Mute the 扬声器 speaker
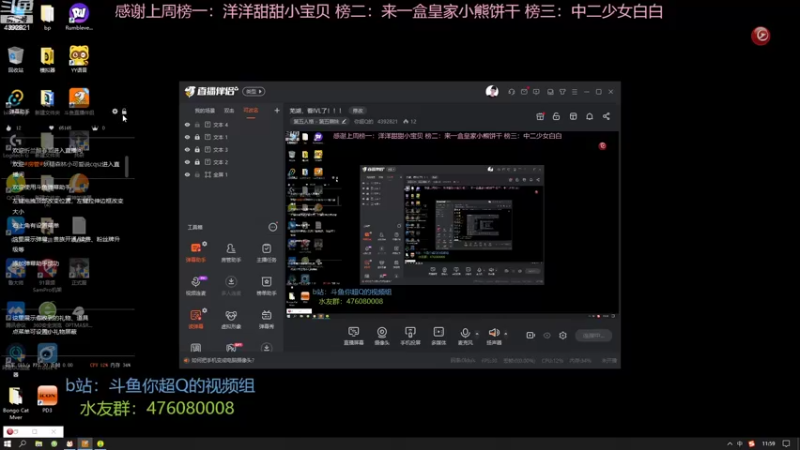This screenshot has width=800, height=450. [x=494, y=336]
